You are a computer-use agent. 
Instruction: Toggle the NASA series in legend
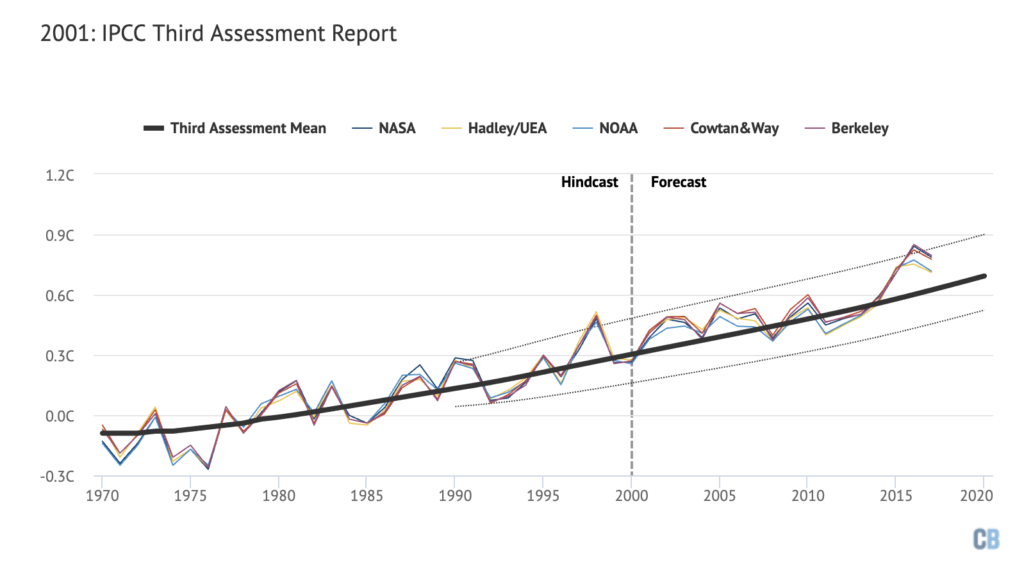pyautogui.click(x=384, y=128)
